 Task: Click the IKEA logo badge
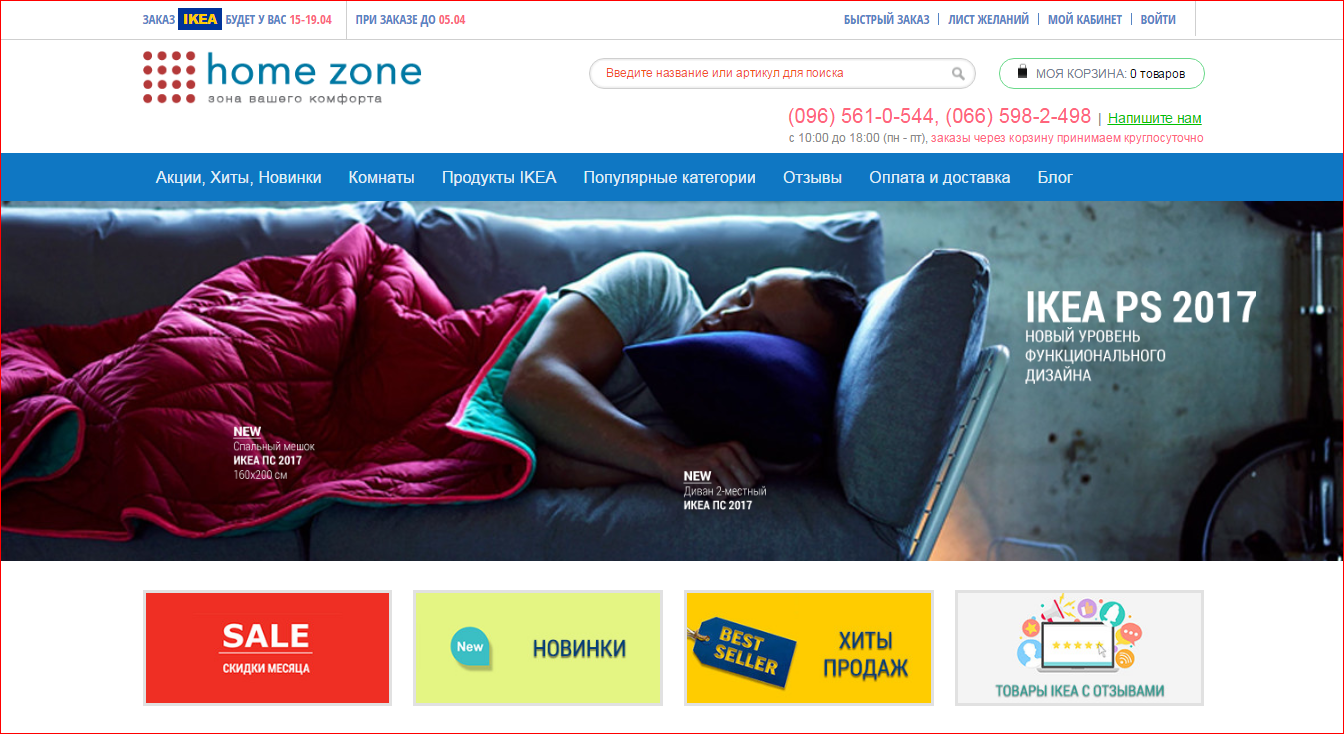coord(200,19)
